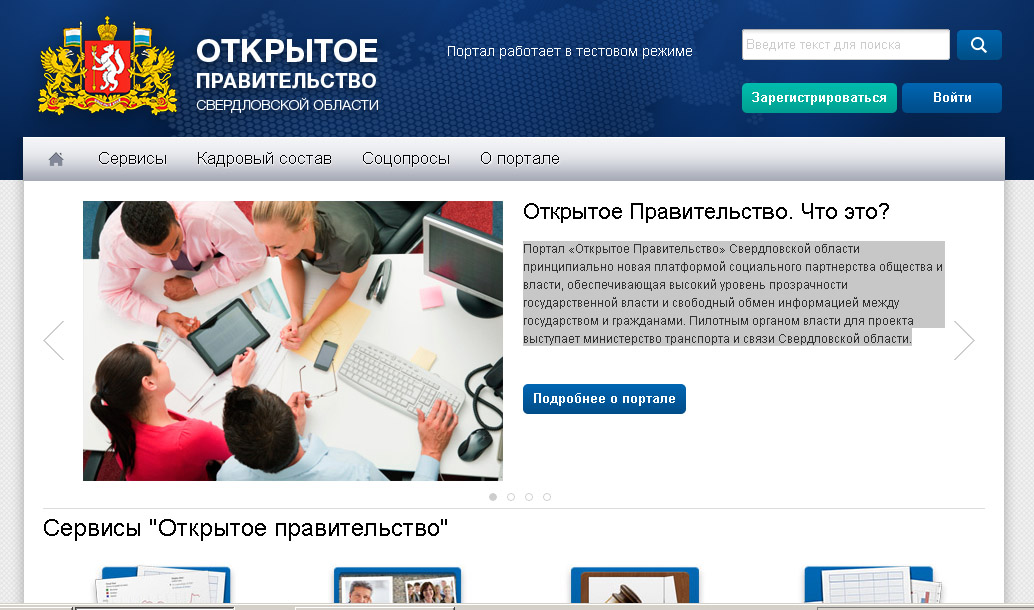Open the service thumbnail with spreadsheet table
The width and height of the screenshot is (1034, 610).
(872, 584)
